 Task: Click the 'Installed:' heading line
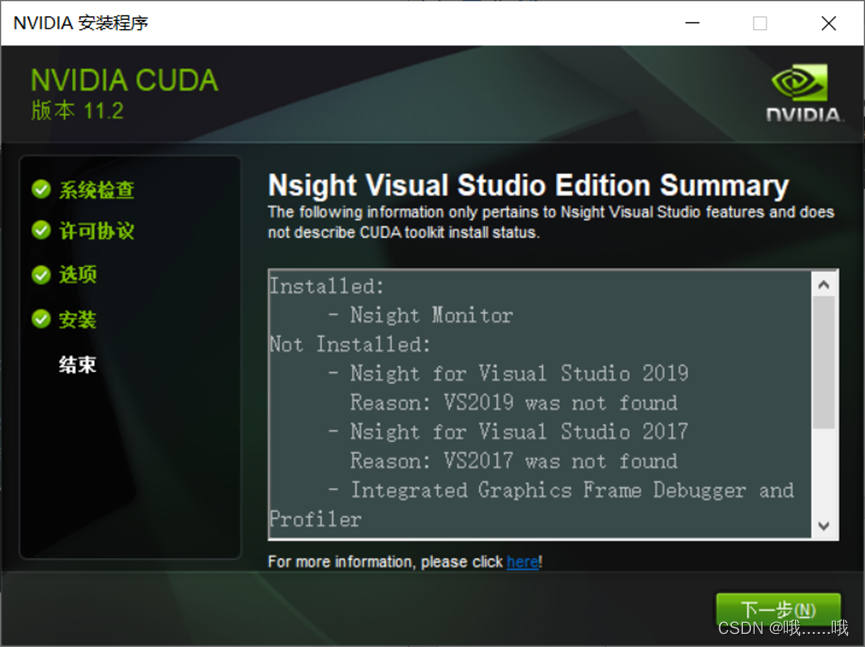pos(327,286)
